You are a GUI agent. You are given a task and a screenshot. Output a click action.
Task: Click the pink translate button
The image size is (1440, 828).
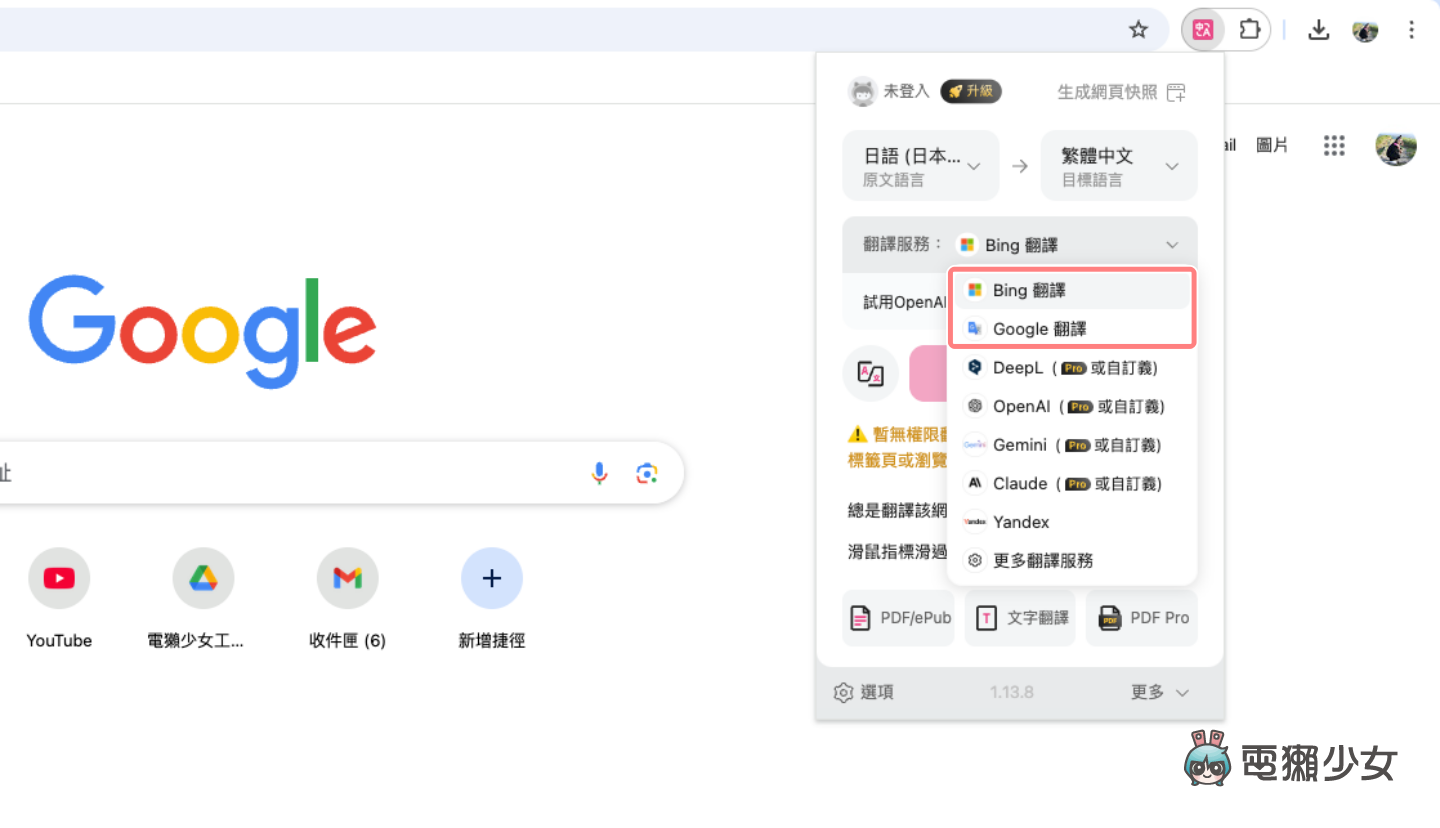click(x=928, y=373)
